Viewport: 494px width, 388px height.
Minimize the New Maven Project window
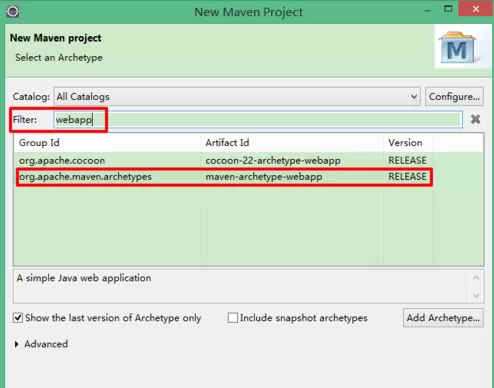point(427,11)
